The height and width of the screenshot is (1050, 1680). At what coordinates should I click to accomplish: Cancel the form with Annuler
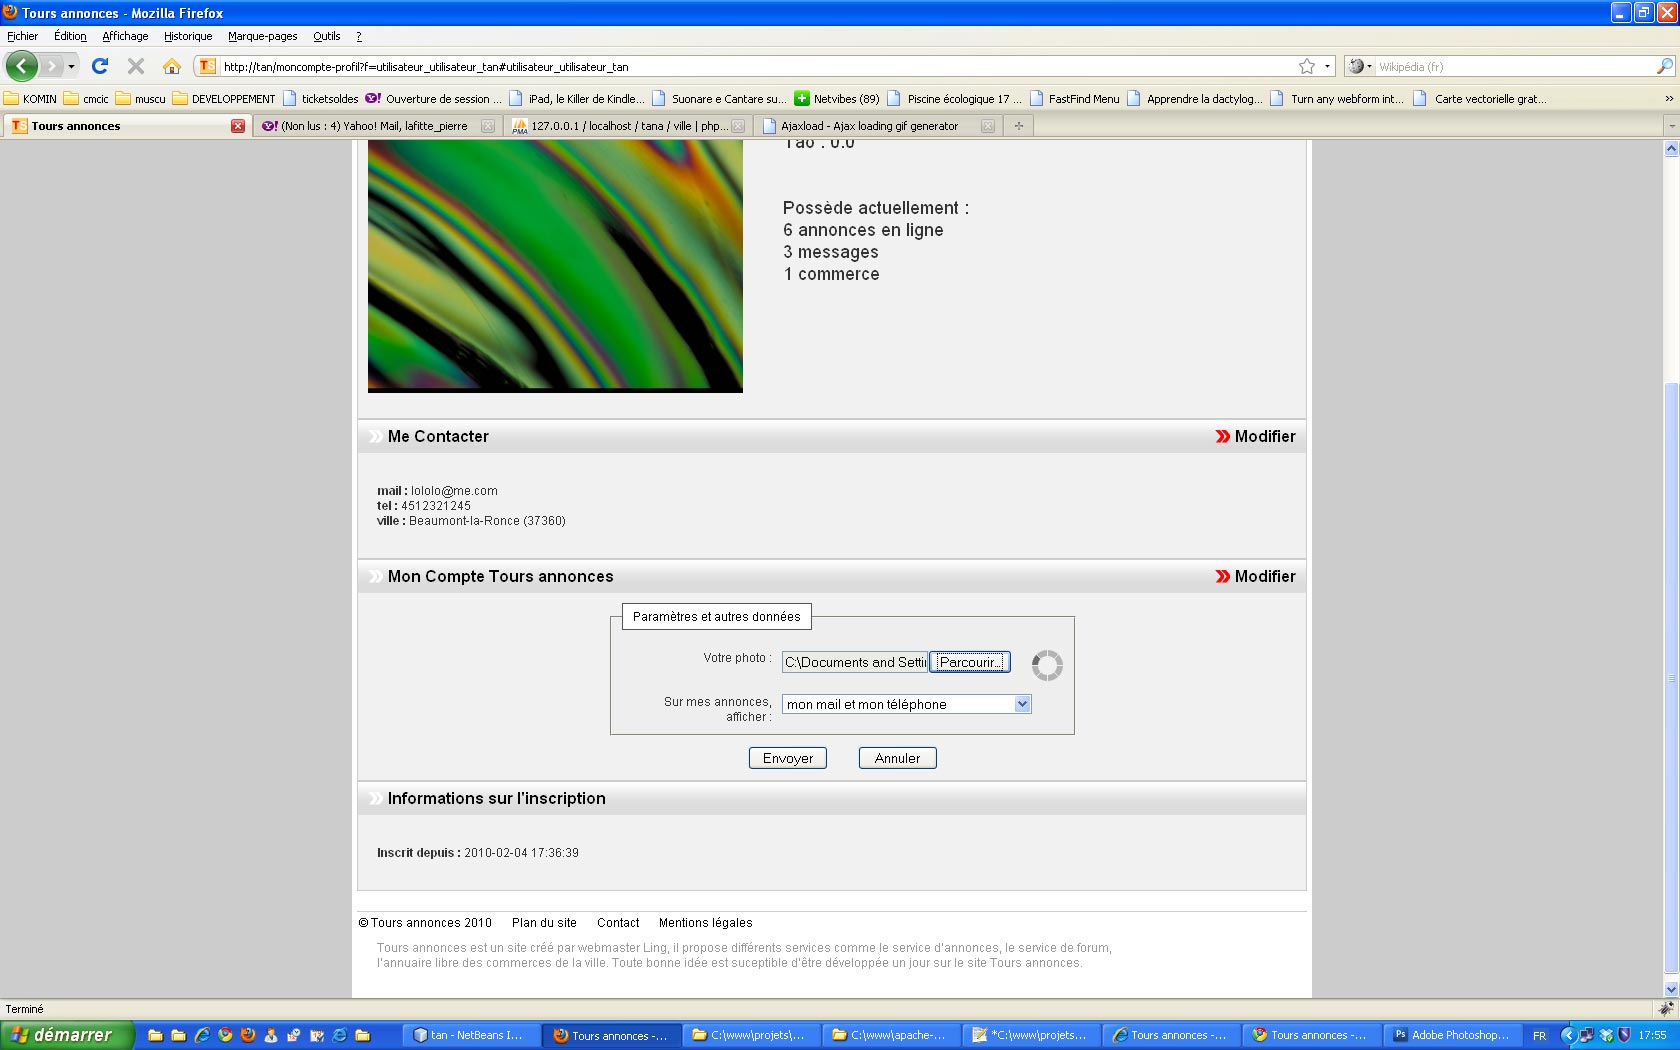pyautogui.click(x=897, y=758)
